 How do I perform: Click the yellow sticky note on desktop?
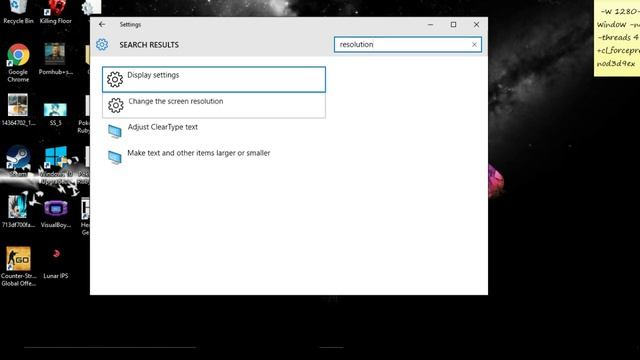tap(617, 38)
